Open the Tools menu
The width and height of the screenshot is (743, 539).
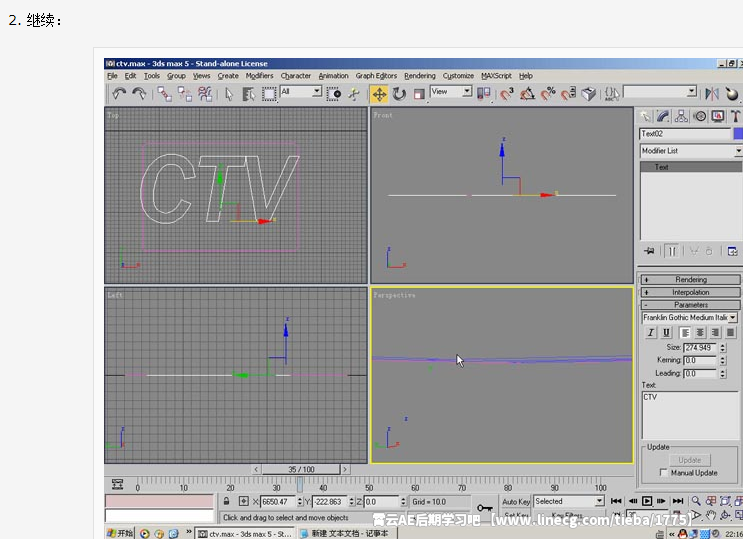152,76
